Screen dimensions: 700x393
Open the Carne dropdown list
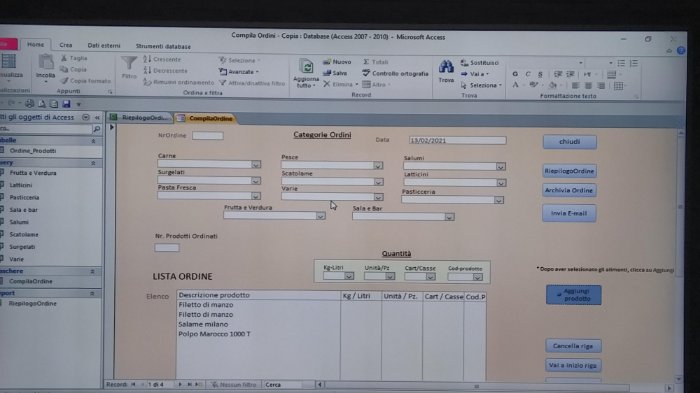point(255,165)
